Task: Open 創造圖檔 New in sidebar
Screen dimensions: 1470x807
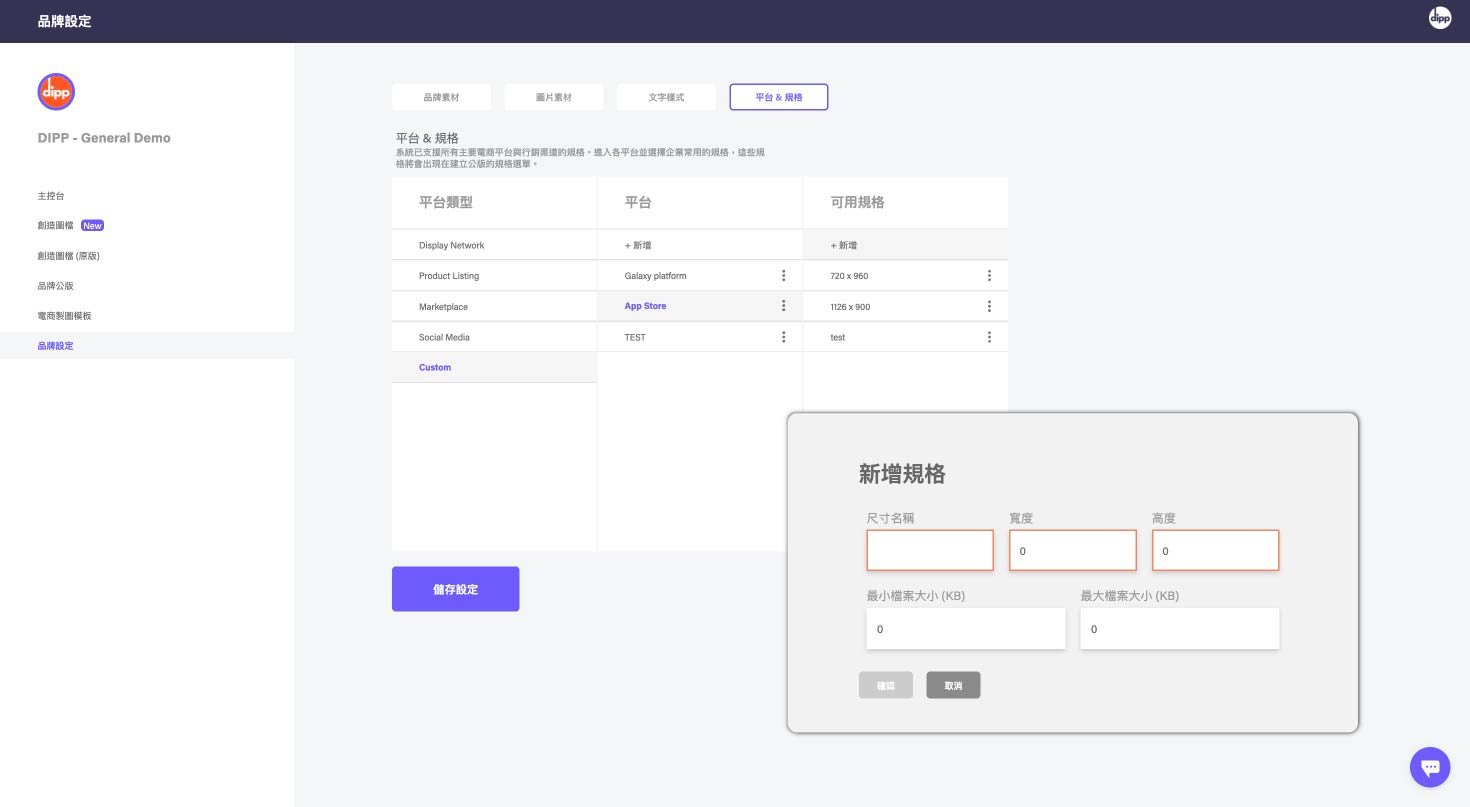Action: pos(71,226)
